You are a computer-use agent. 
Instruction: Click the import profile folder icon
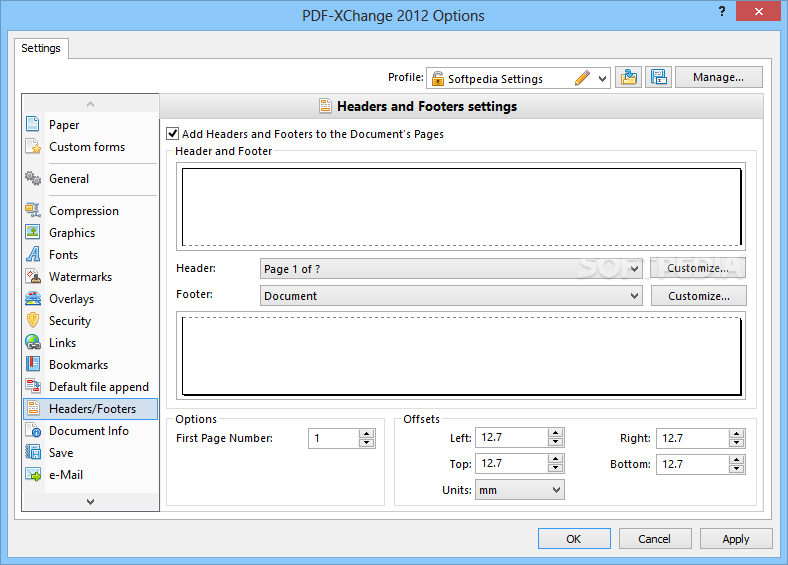point(628,77)
